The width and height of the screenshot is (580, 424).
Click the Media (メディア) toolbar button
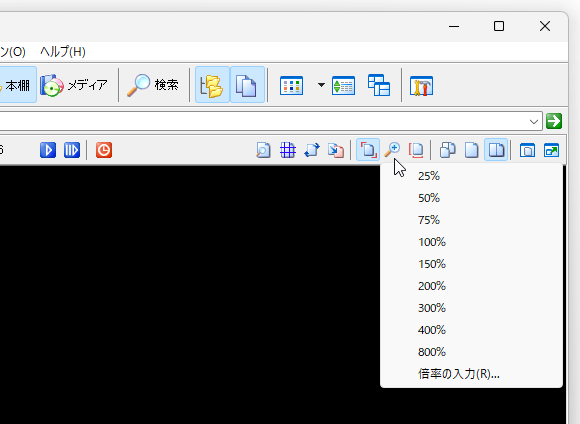point(74,85)
